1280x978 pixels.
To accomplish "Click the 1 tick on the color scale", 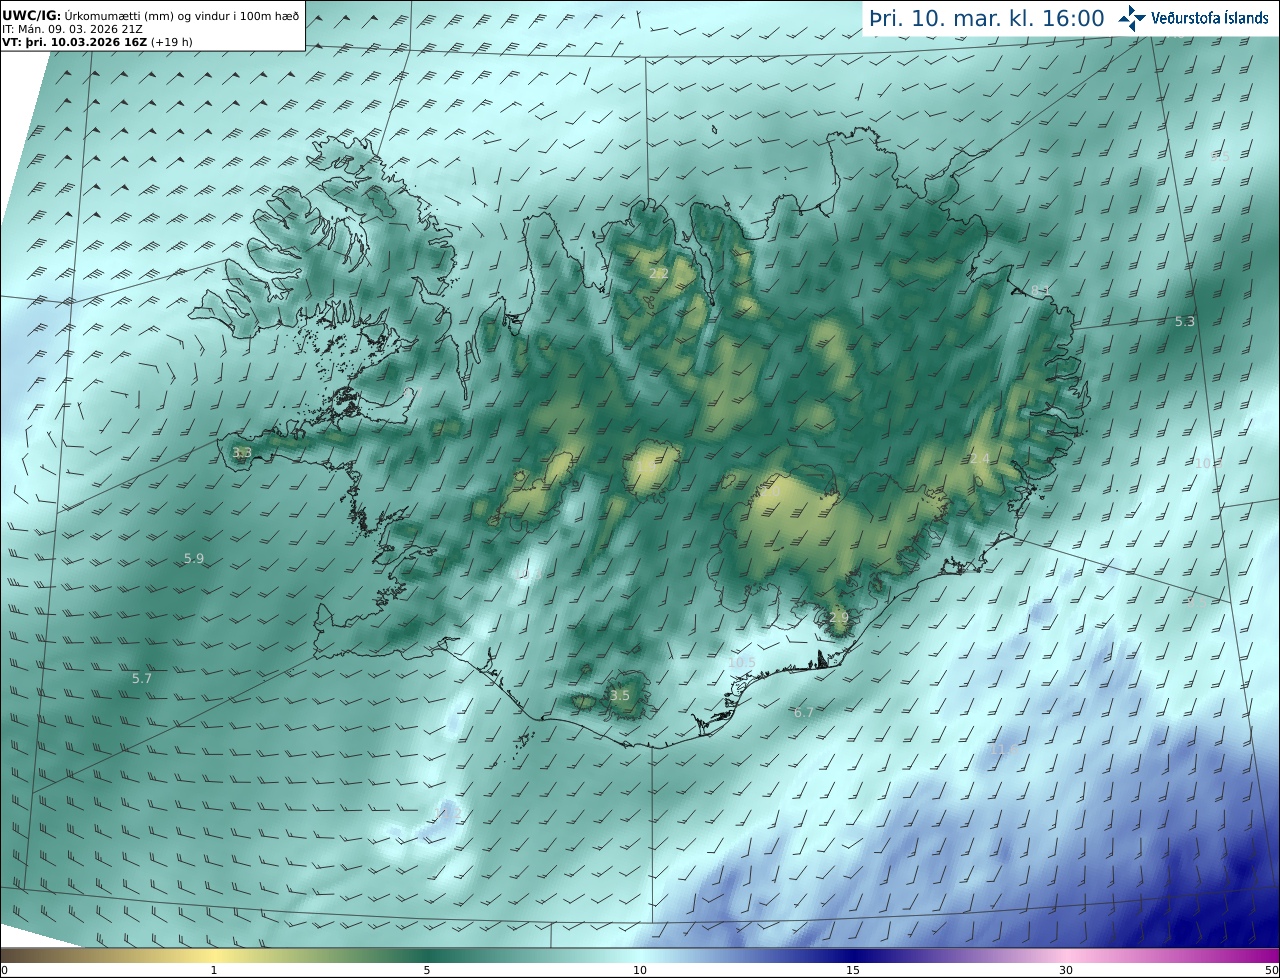I will point(214,970).
